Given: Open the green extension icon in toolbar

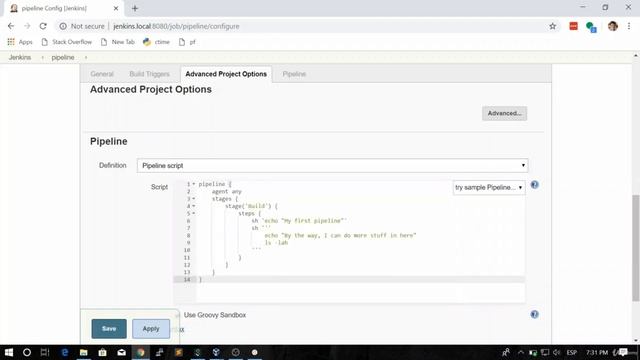Looking at the screenshot, I should (591, 27).
